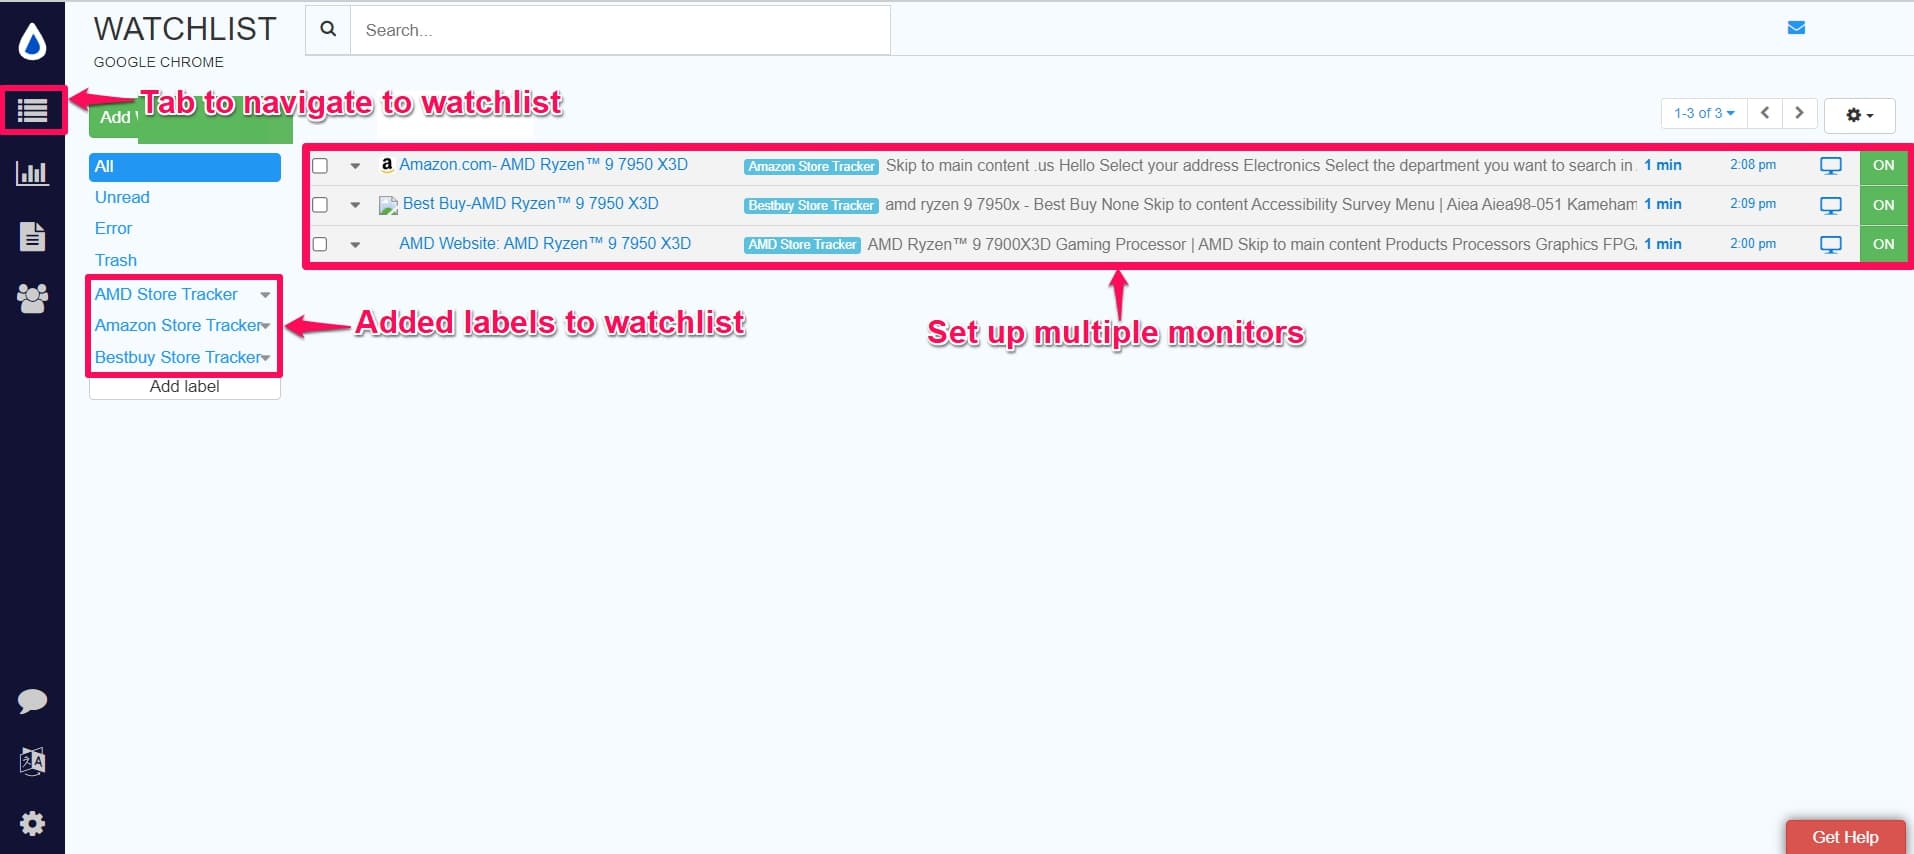Open settings gear in left sidebar
The width and height of the screenshot is (1914, 854).
coord(32,823)
